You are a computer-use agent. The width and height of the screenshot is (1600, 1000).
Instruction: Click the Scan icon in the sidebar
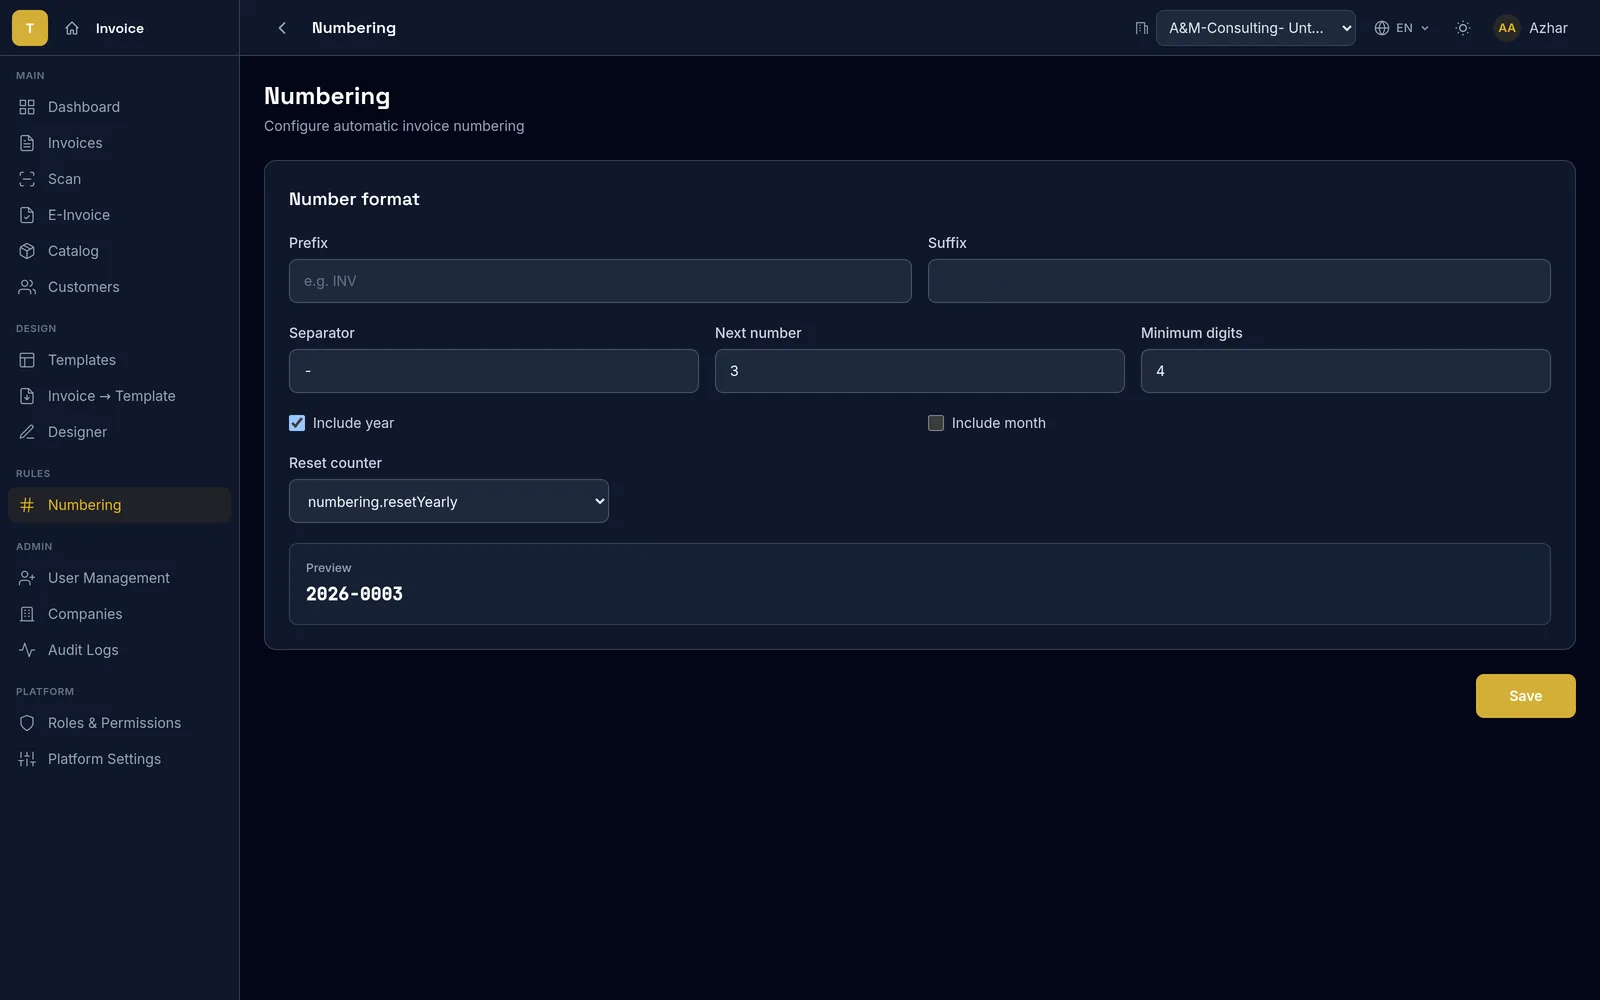27,179
